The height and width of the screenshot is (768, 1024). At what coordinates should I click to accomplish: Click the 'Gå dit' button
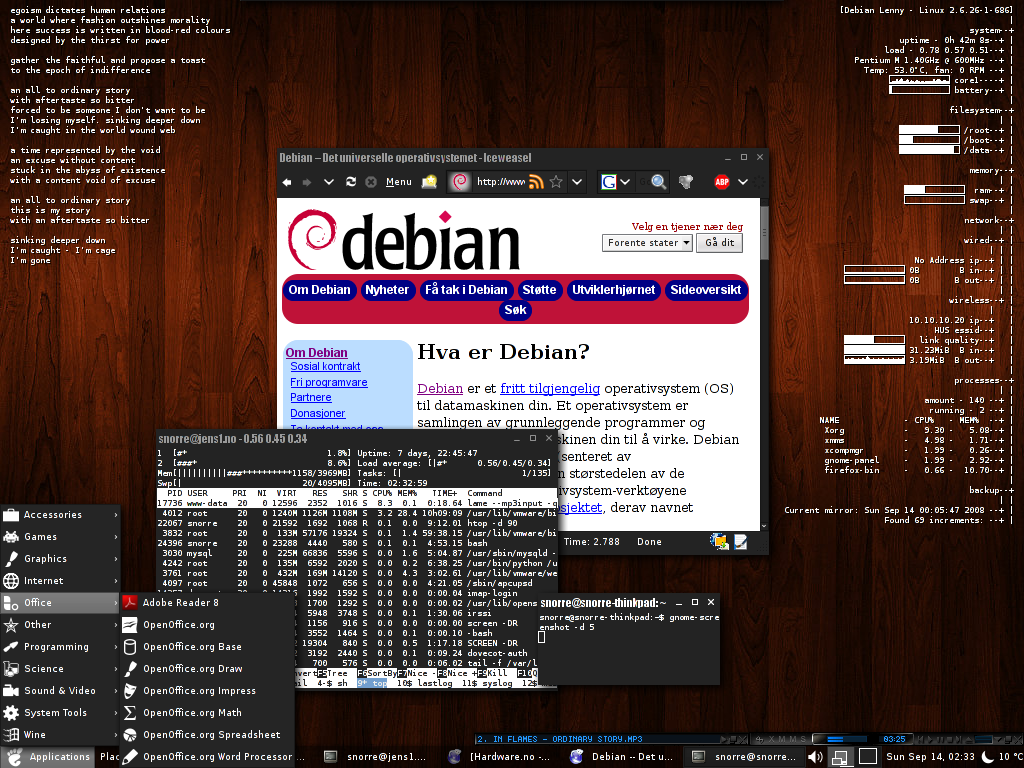click(720, 243)
